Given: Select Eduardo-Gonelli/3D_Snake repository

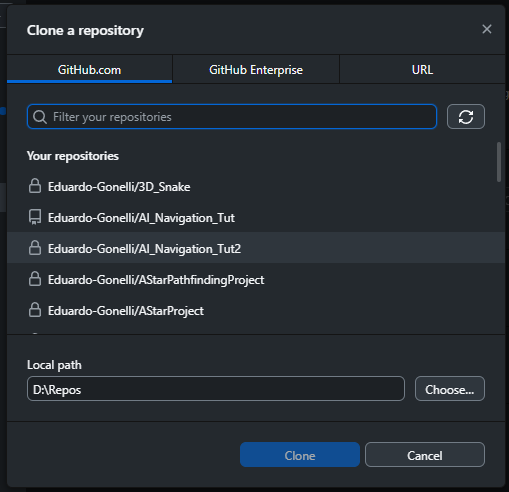Looking at the screenshot, I should (256, 186).
